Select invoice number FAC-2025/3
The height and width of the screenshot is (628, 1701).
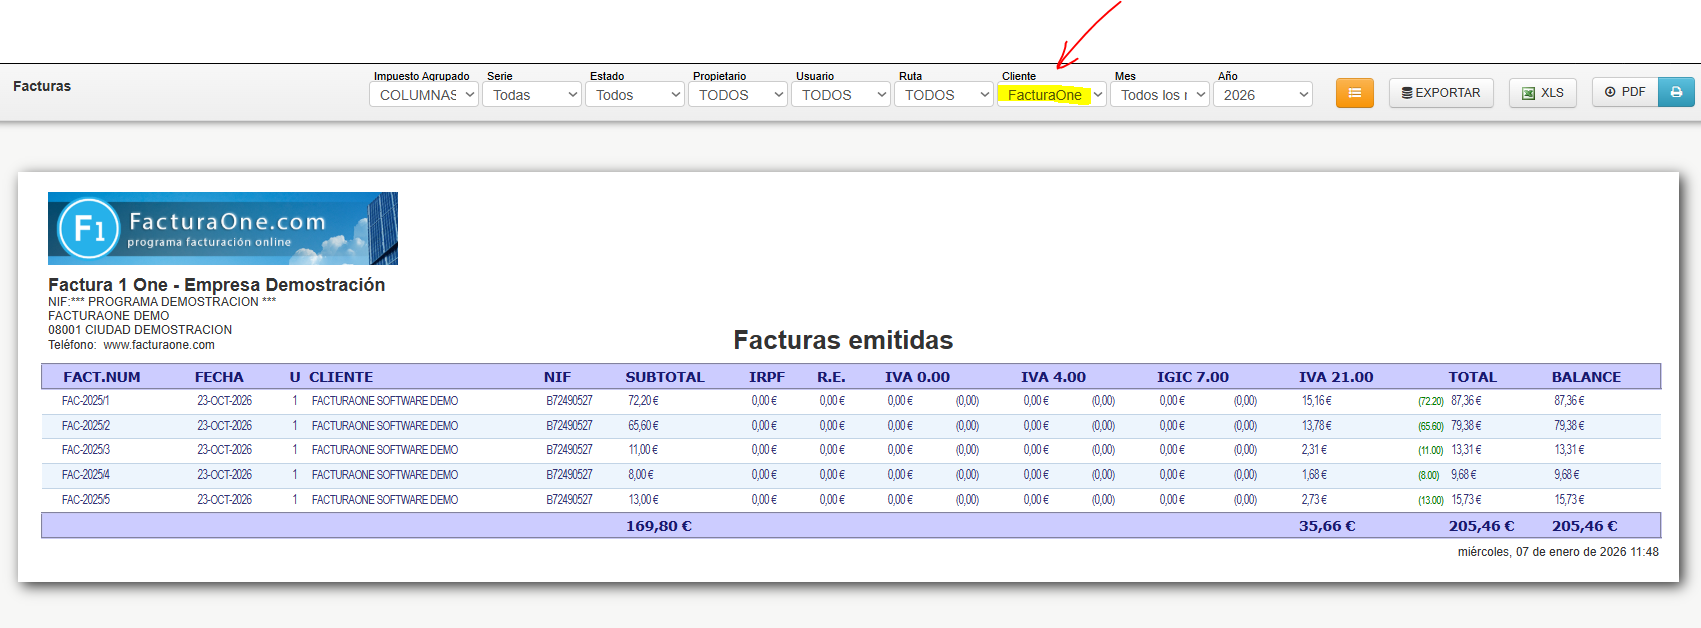[86, 450]
